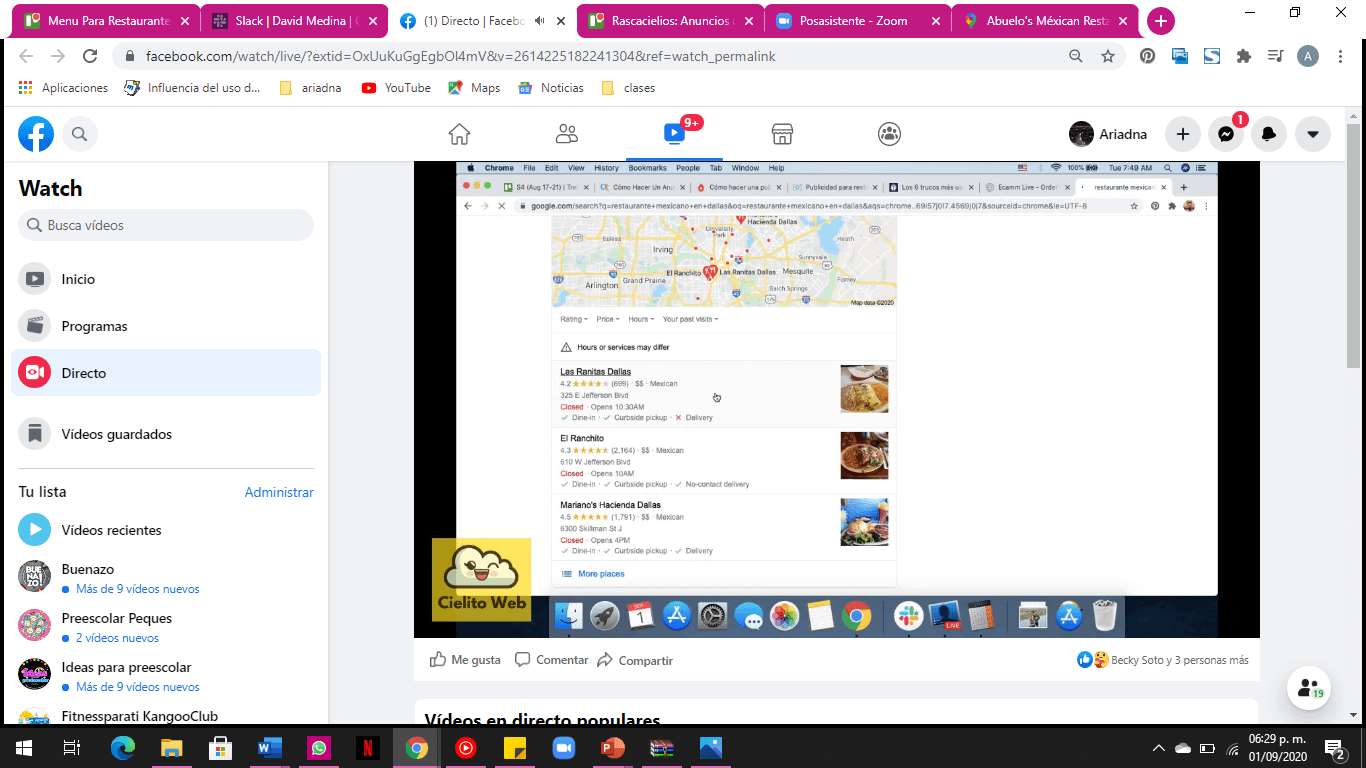Reload the page
The image size is (1366, 768).
pyautogui.click(x=90, y=57)
